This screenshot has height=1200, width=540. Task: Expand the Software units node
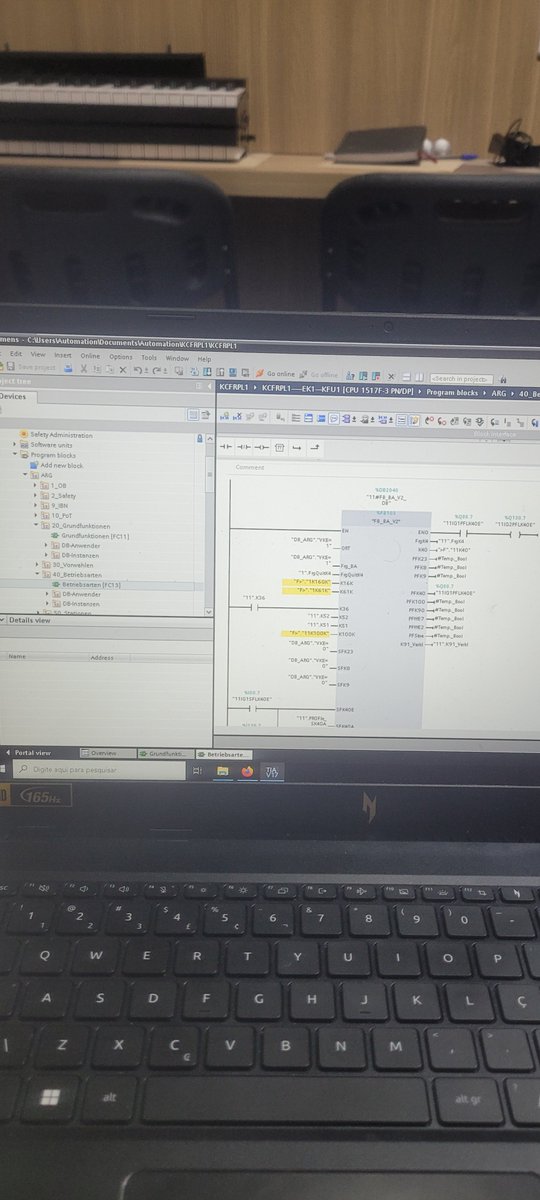click(15, 444)
